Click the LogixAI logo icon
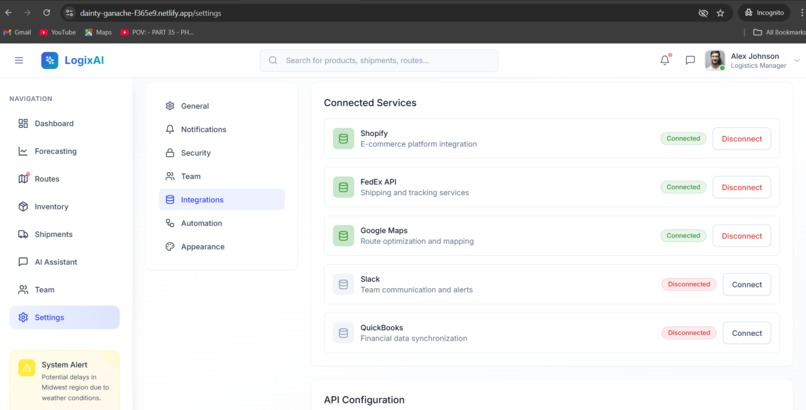 click(x=50, y=61)
